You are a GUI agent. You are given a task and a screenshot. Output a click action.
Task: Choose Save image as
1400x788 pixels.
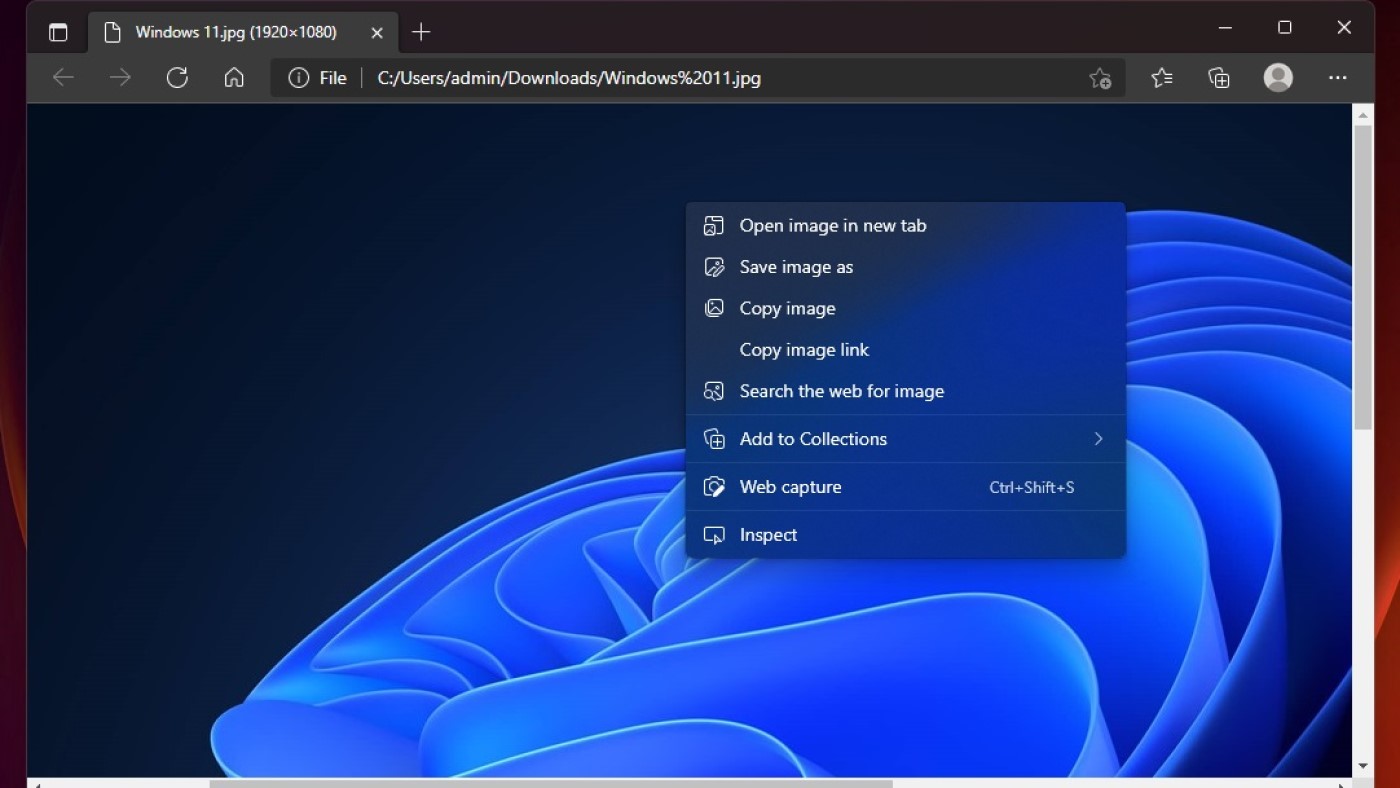click(905, 267)
